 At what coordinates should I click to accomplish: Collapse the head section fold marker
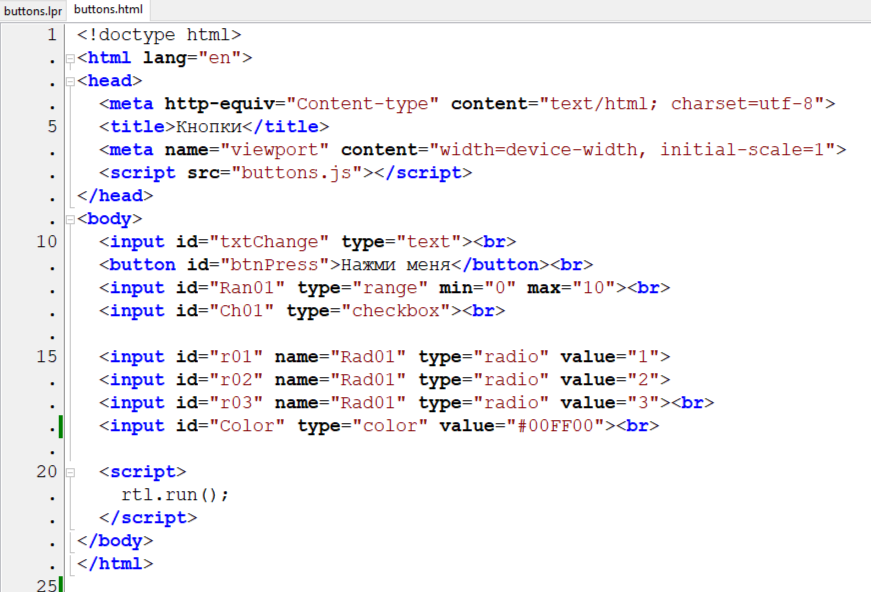click(x=71, y=81)
